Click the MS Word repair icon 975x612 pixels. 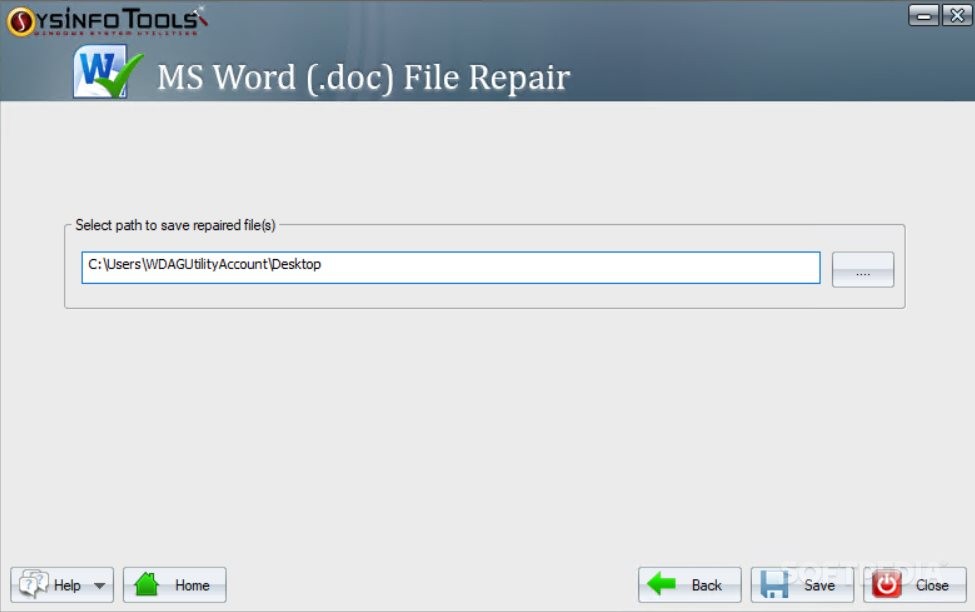click(x=108, y=72)
